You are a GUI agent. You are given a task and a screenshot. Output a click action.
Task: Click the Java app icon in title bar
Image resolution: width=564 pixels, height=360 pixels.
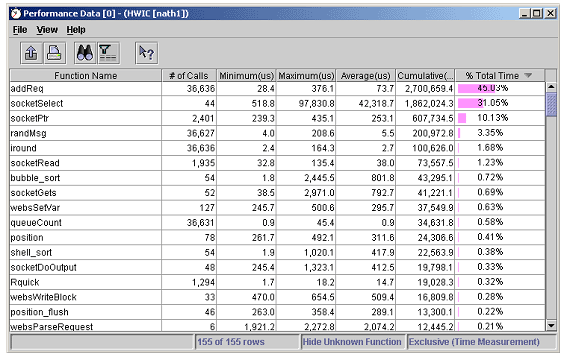pyautogui.click(x=16, y=14)
